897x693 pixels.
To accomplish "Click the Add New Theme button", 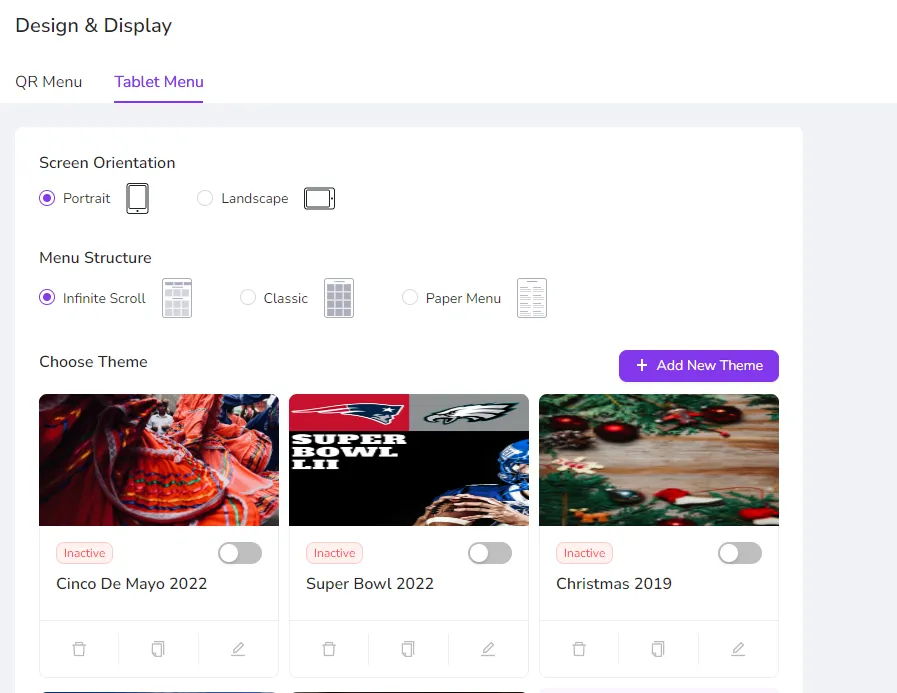I will tap(698, 366).
